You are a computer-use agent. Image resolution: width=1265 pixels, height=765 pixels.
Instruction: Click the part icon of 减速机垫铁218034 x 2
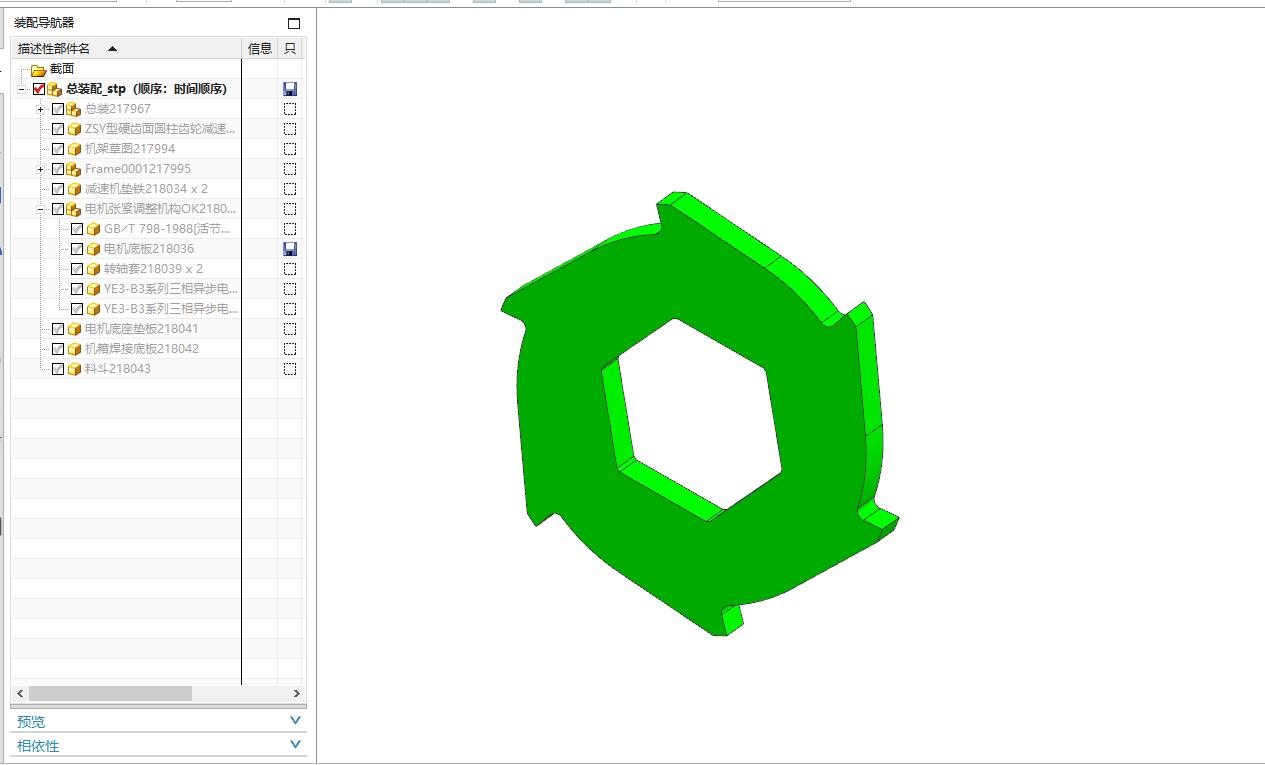[x=74, y=189]
